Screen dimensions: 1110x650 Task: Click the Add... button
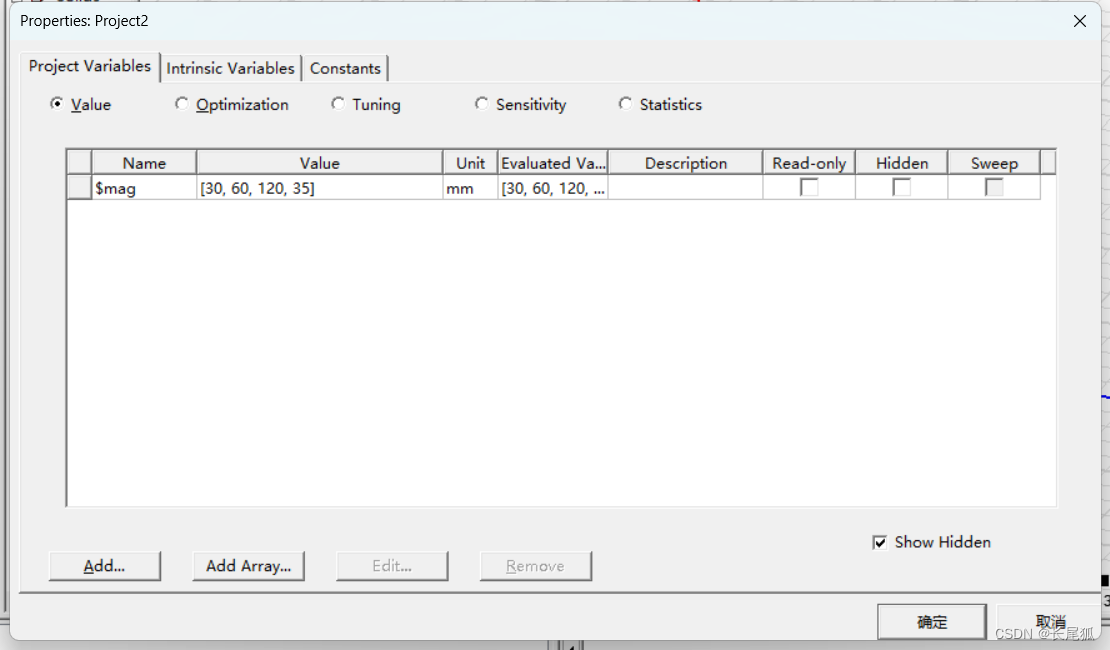coord(104,566)
